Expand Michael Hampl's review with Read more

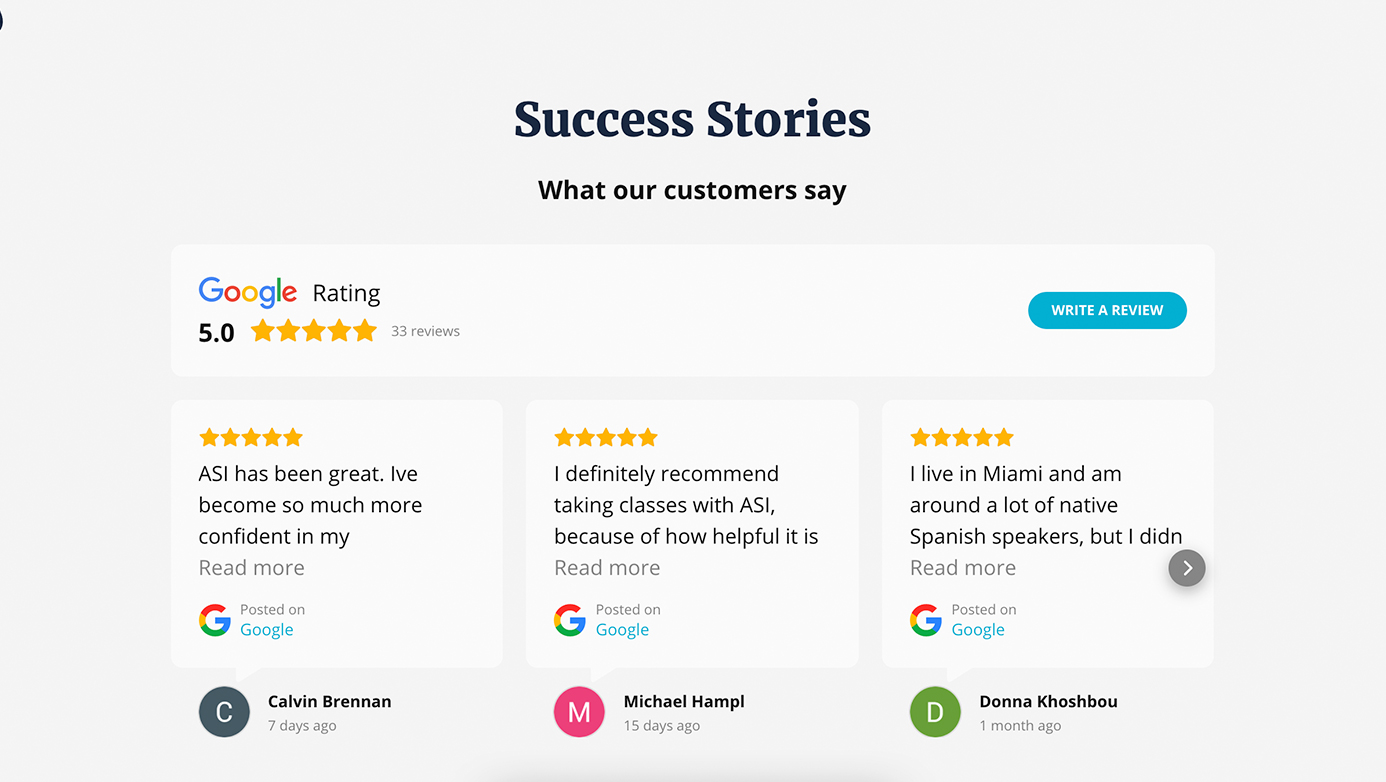(607, 568)
